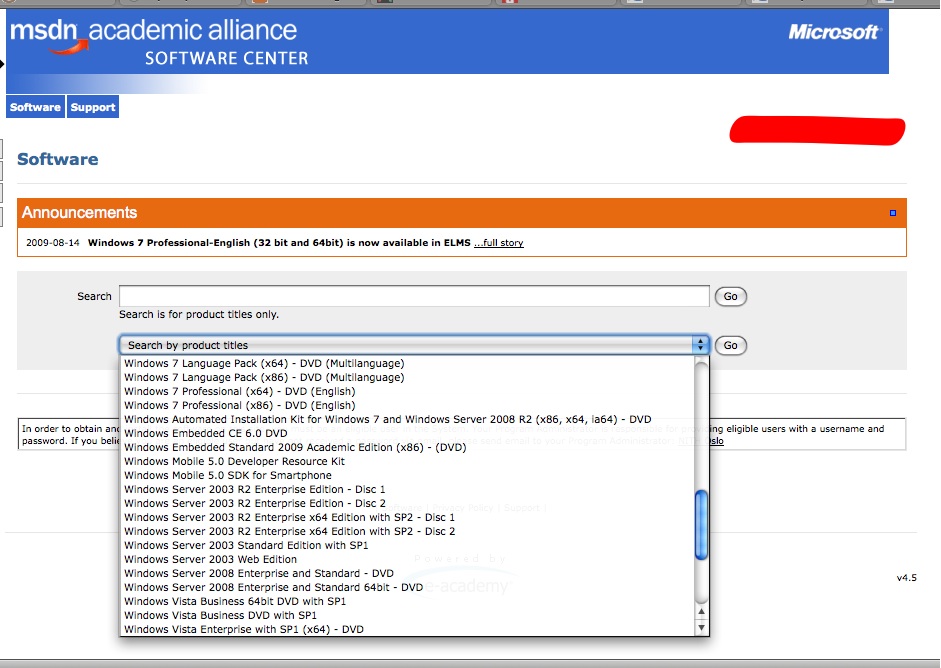Choose Windows 7 Professional (x86) DVD English
This screenshot has height=668, width=941.
(407, 406)
